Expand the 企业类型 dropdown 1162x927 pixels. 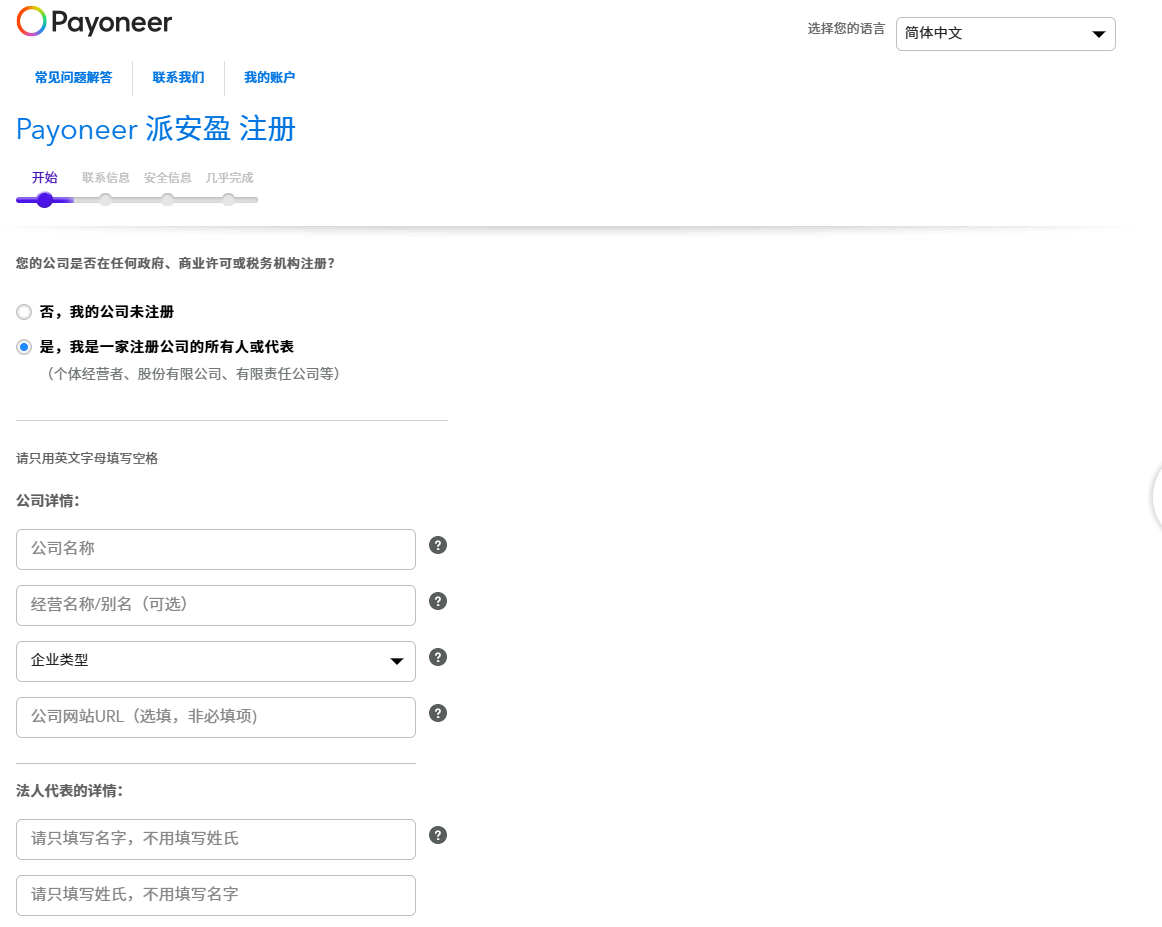(216, 661)
